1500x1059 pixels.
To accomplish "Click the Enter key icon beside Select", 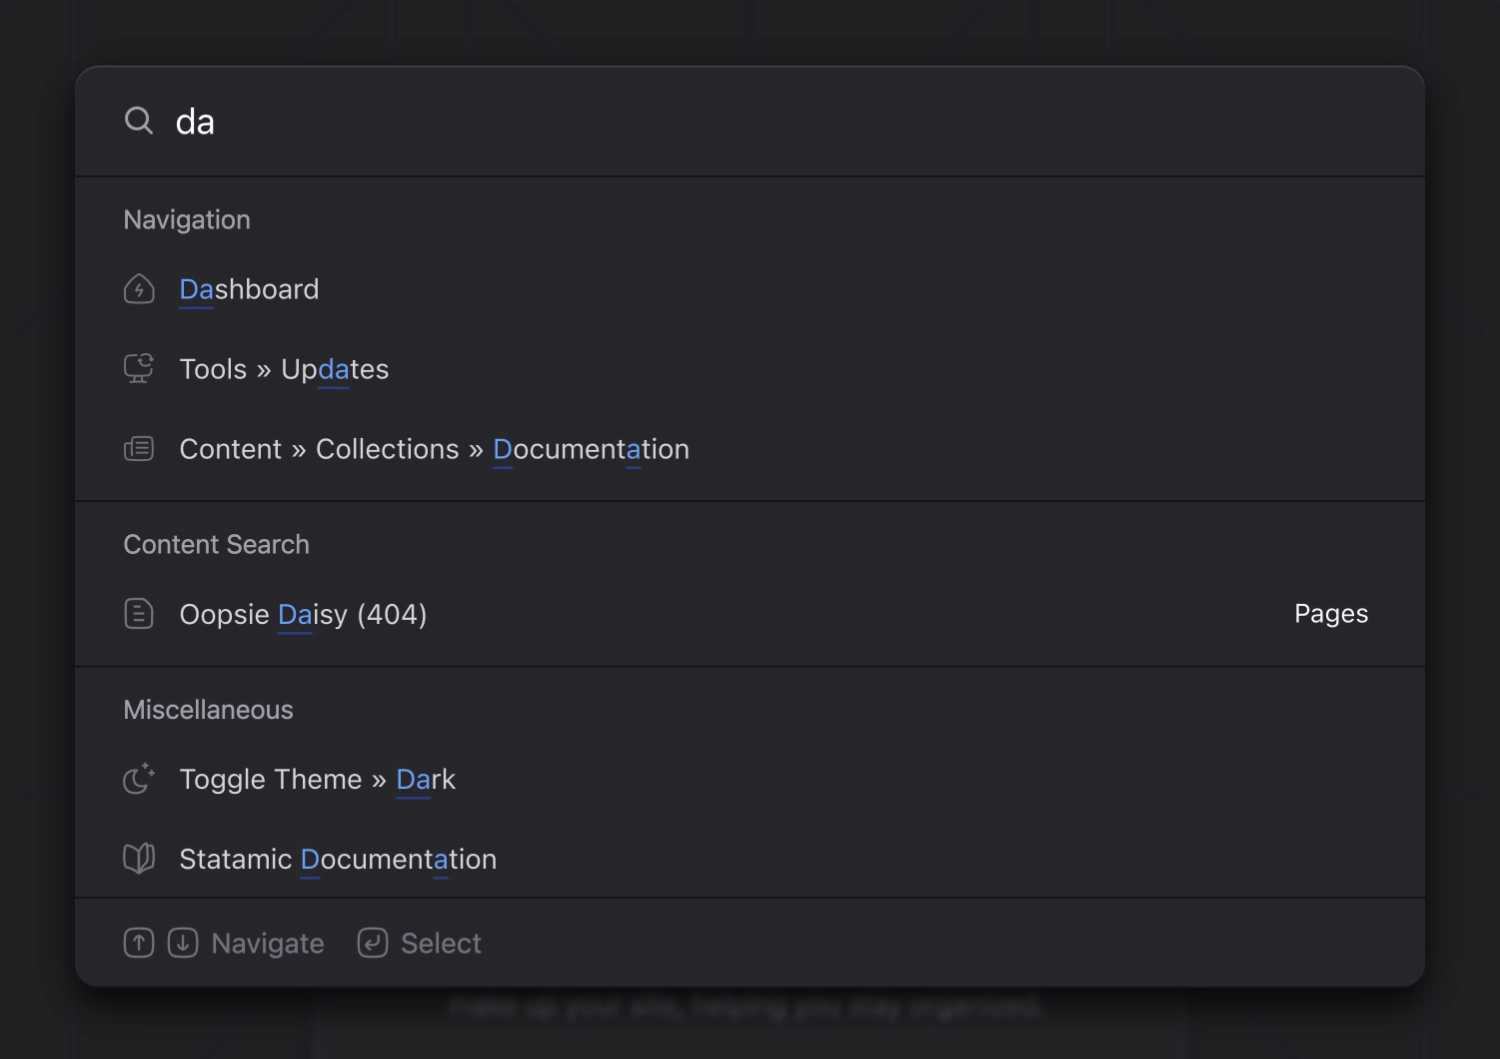I will (373, 943).
